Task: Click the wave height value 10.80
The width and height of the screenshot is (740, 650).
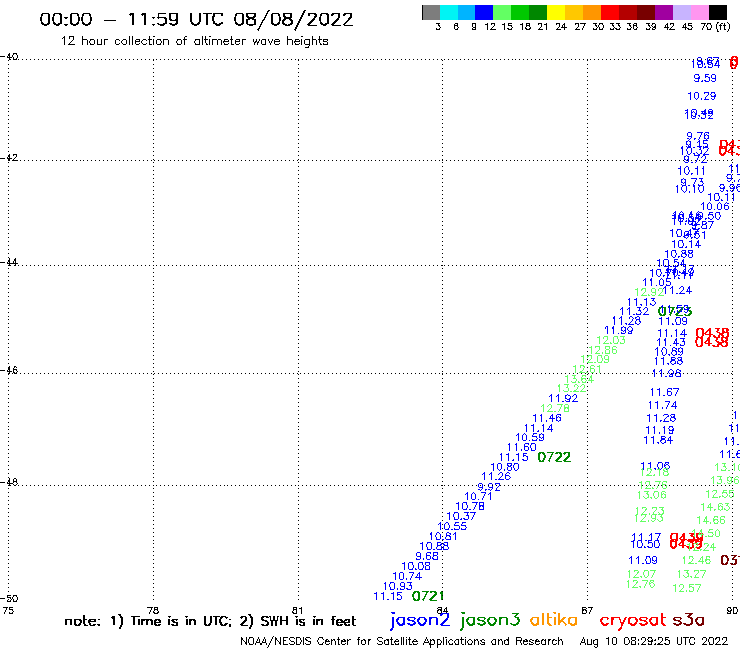Action: (x=505, y=467)
